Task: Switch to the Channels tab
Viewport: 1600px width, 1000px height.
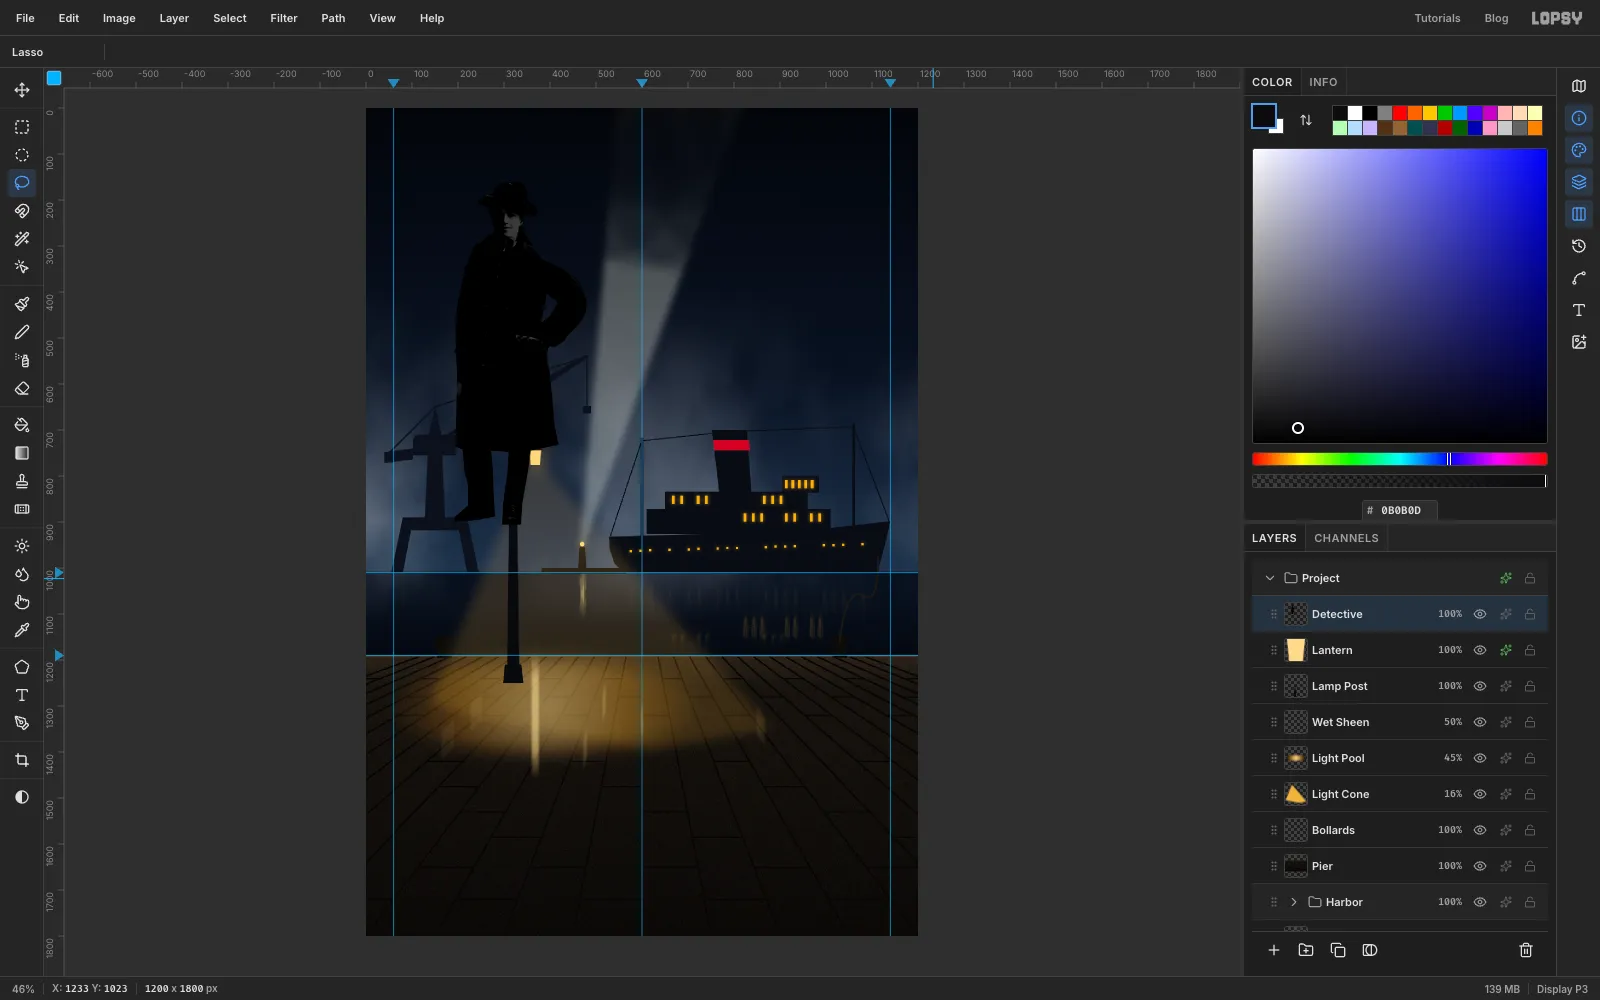Action: pyautogui.click(x=1346, y=538)
